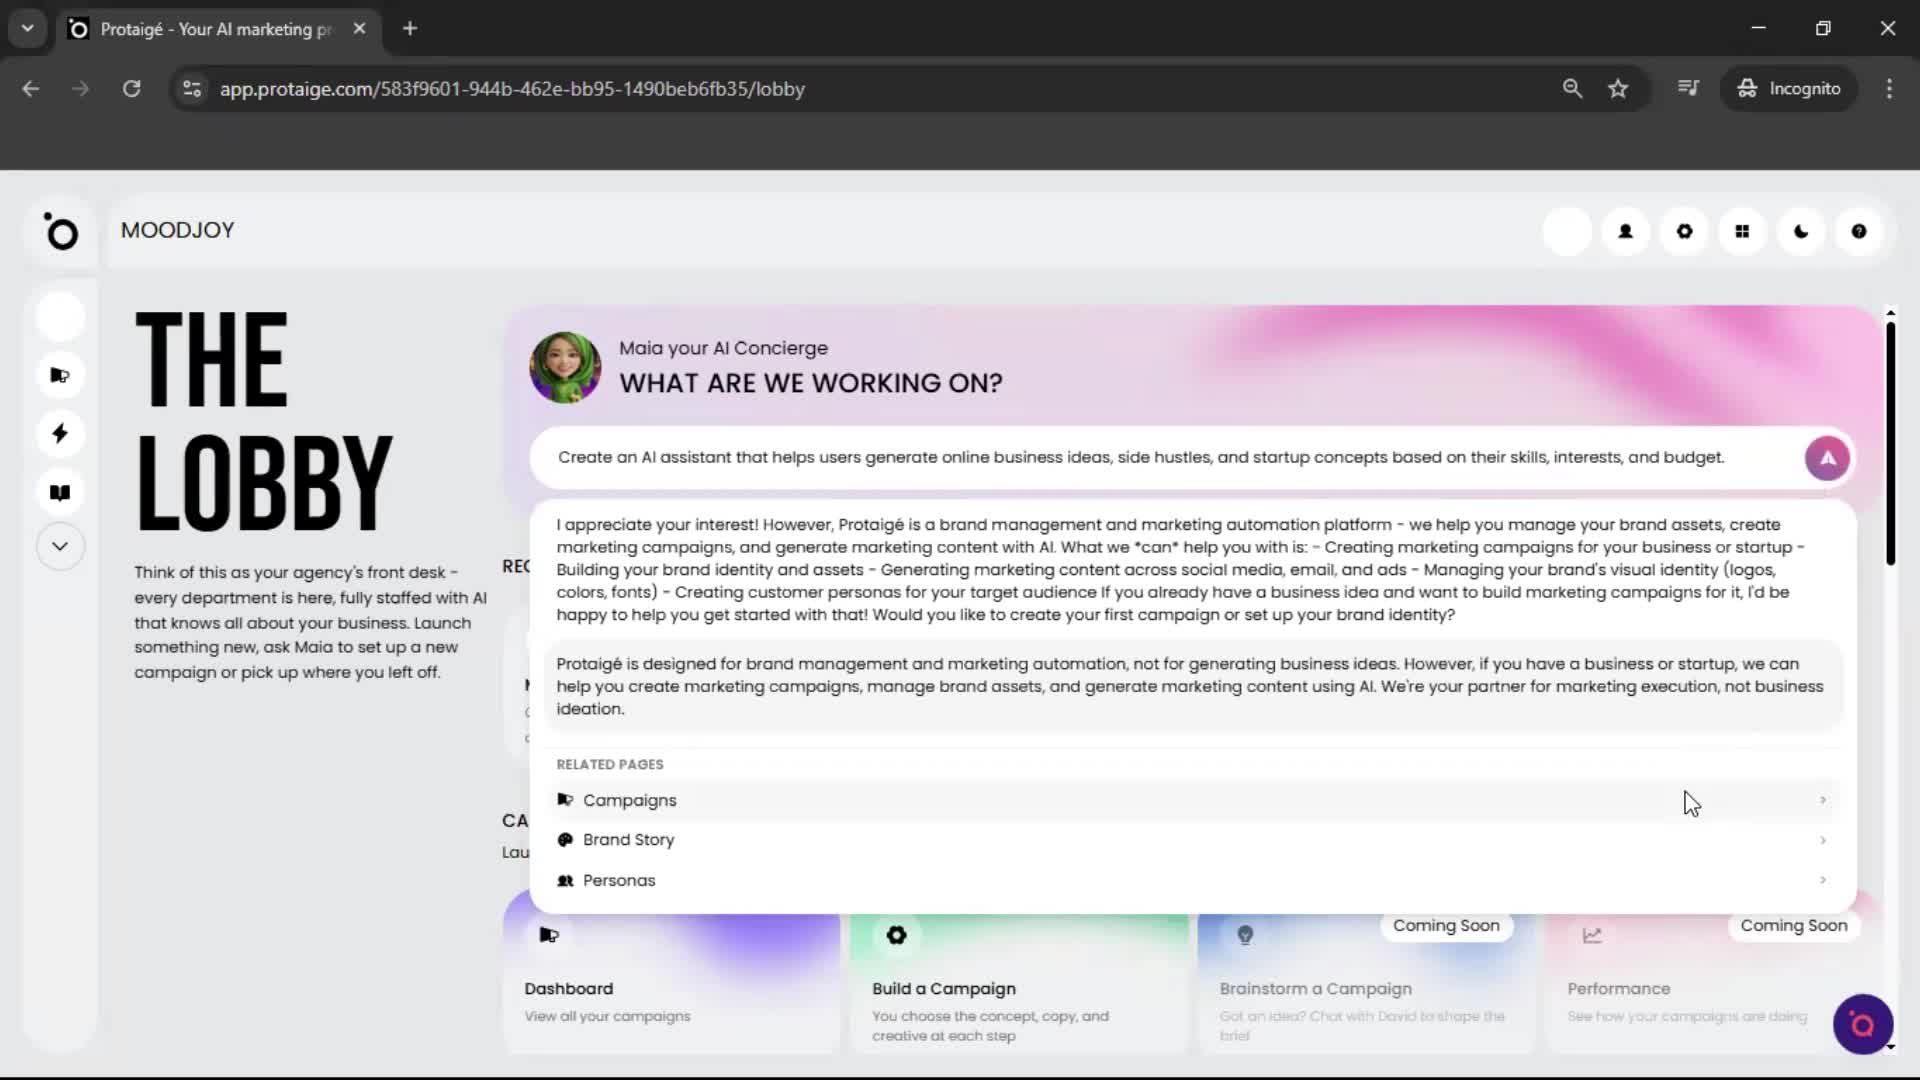Open the Campaigns related page
This screenshot has height=1080, width=1920.
(630, 800)
